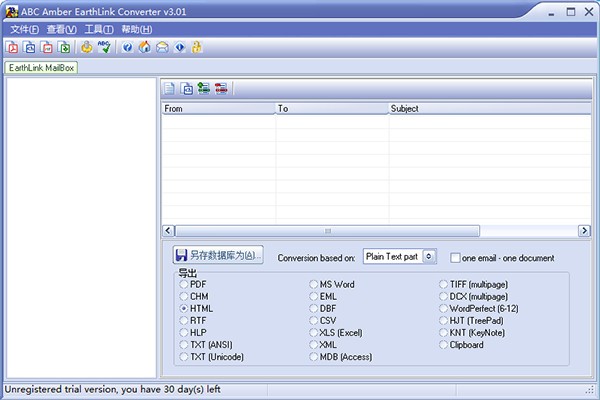Screen dimensions: 600x400
Task: Click the red deselect messages icon
Action: 220,89
